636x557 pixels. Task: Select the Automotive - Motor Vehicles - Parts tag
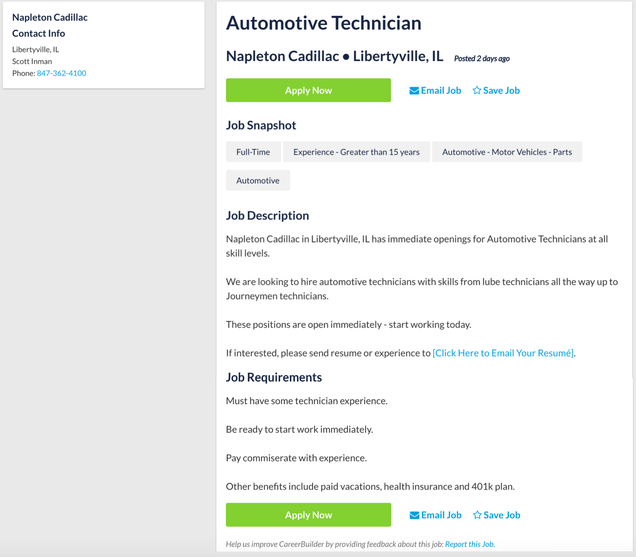point(507,152)
